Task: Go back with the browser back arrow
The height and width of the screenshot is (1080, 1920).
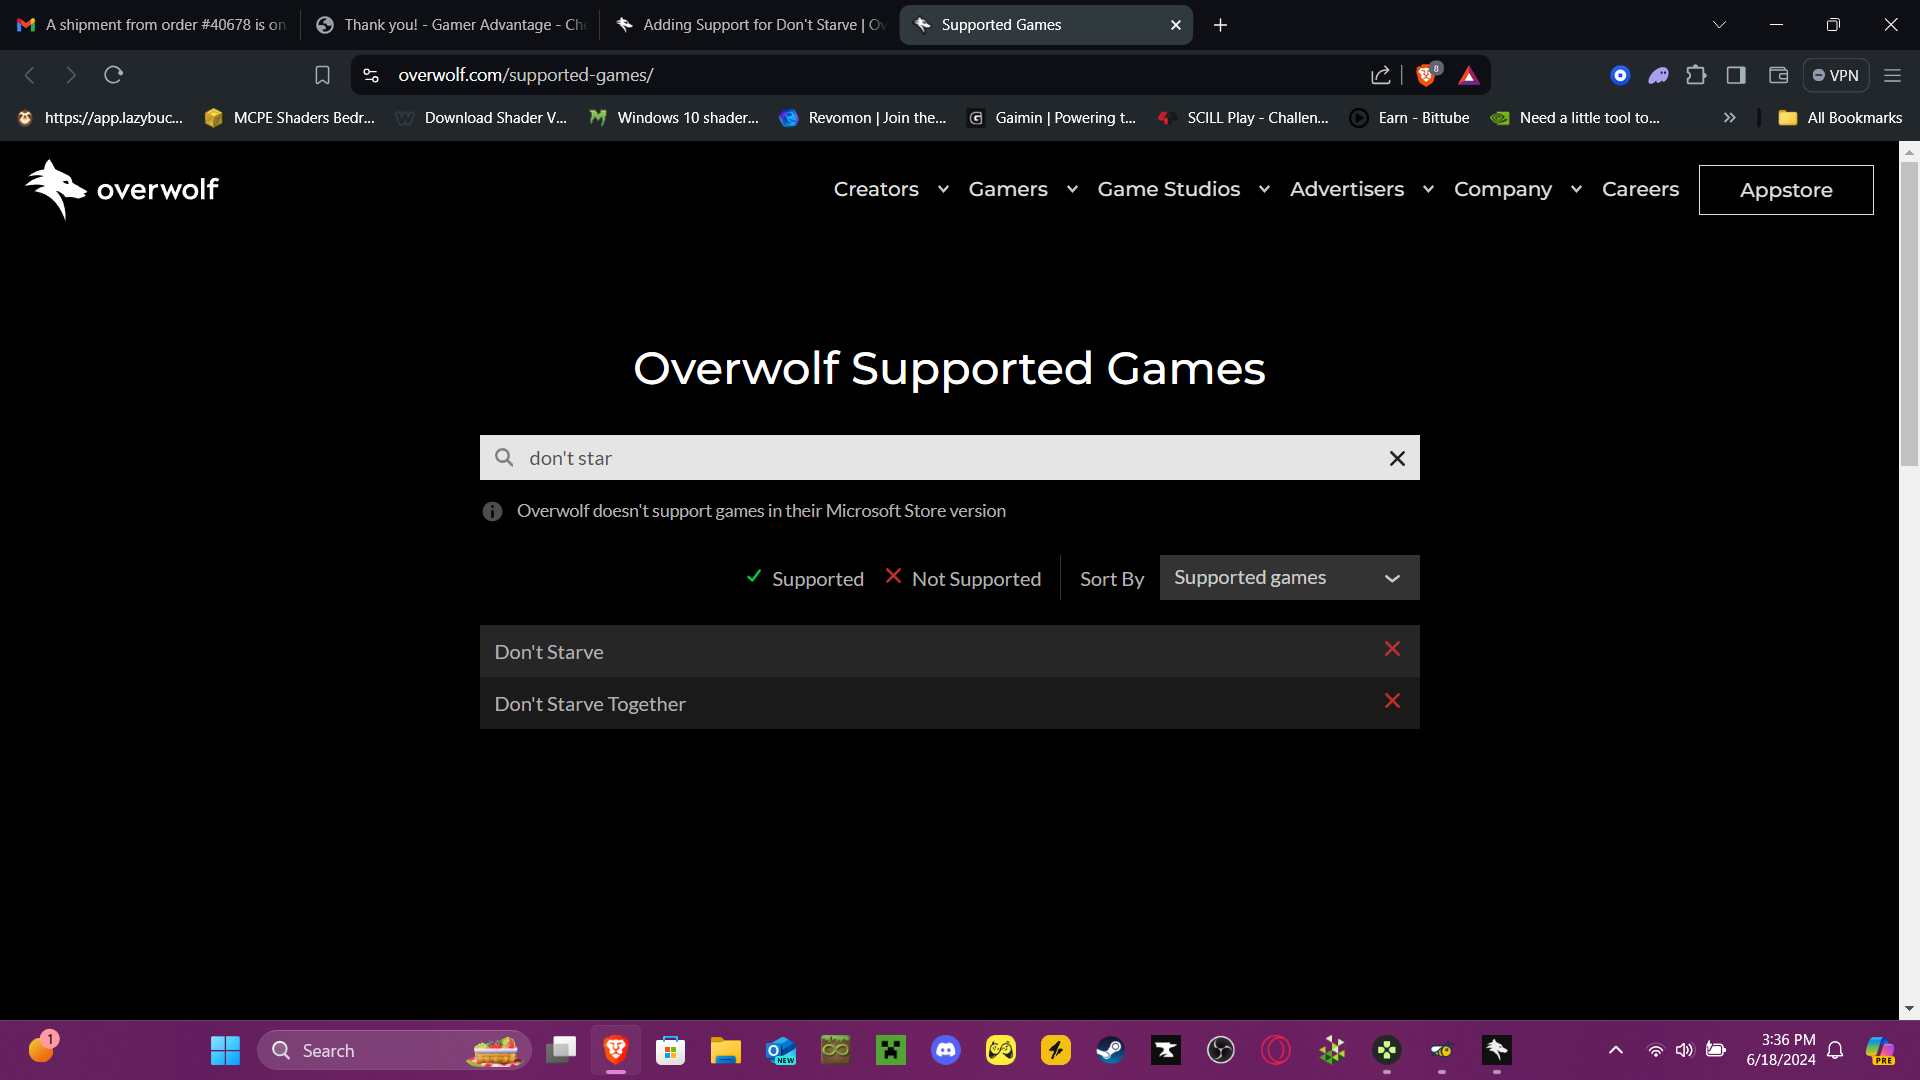Action: 30,75
